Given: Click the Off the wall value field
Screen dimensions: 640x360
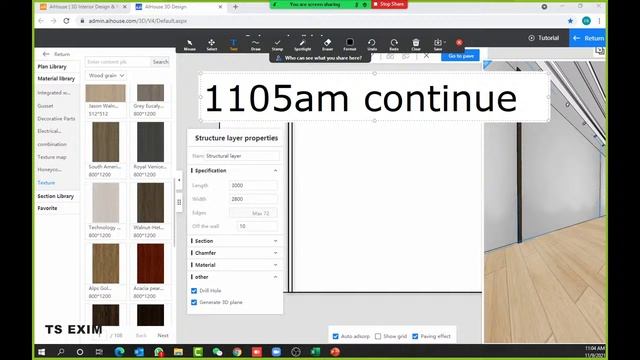Looking at the screenshot, I should (x=257, y=226).
